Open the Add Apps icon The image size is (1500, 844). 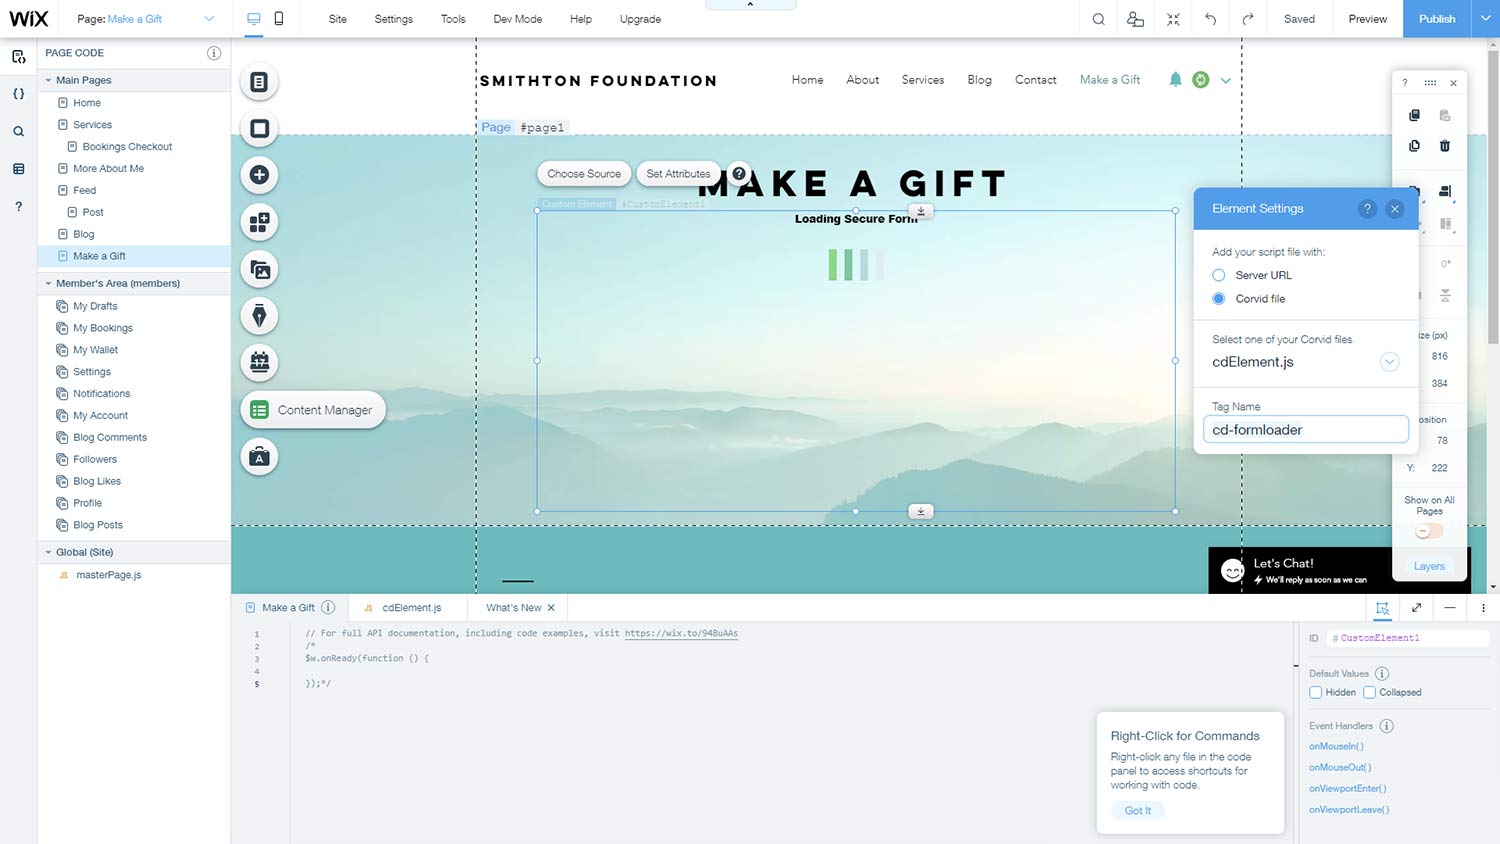point(259,222)
